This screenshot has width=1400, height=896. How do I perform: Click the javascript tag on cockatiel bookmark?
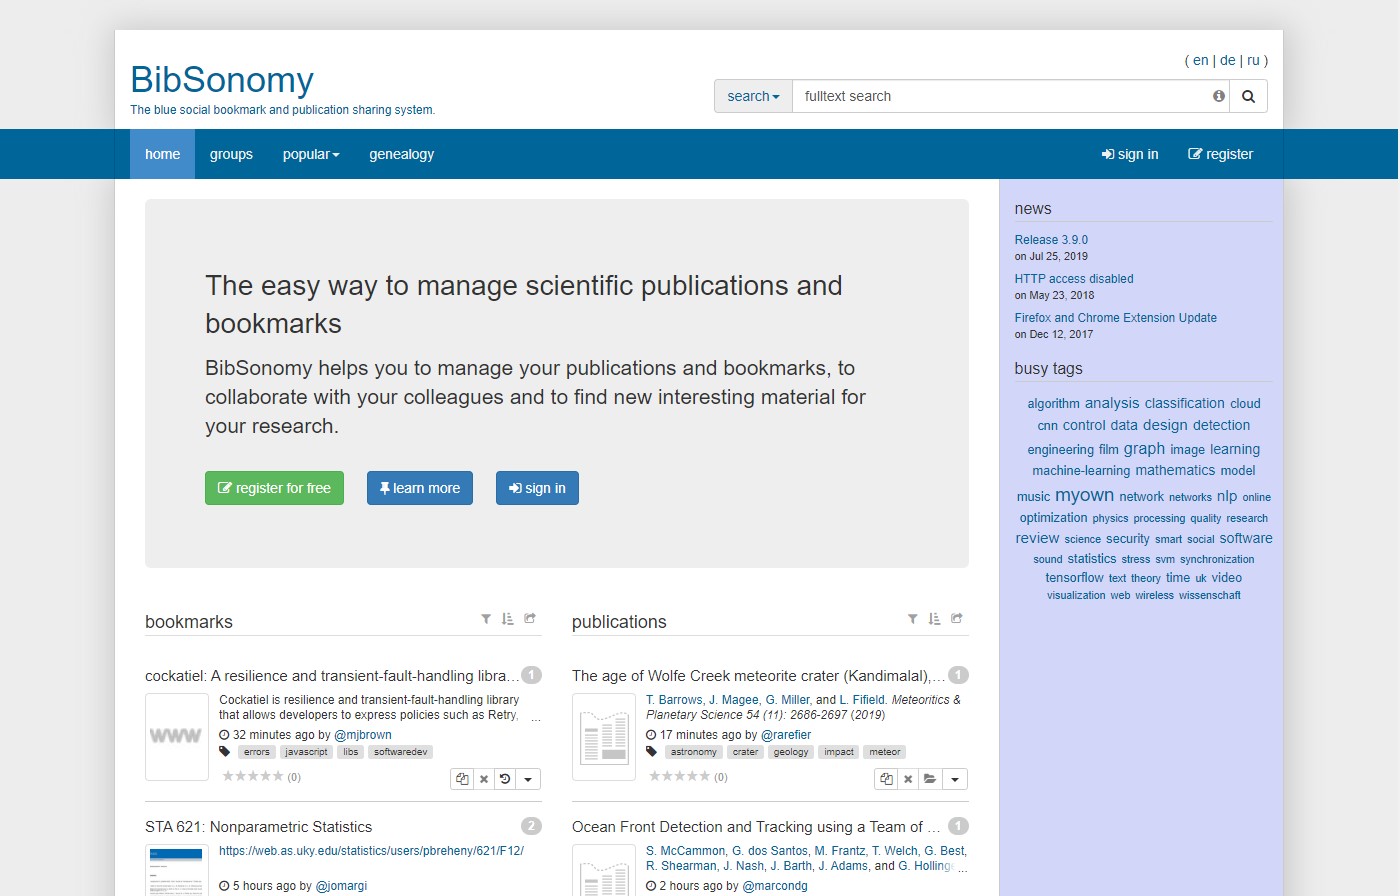point(306,752)
